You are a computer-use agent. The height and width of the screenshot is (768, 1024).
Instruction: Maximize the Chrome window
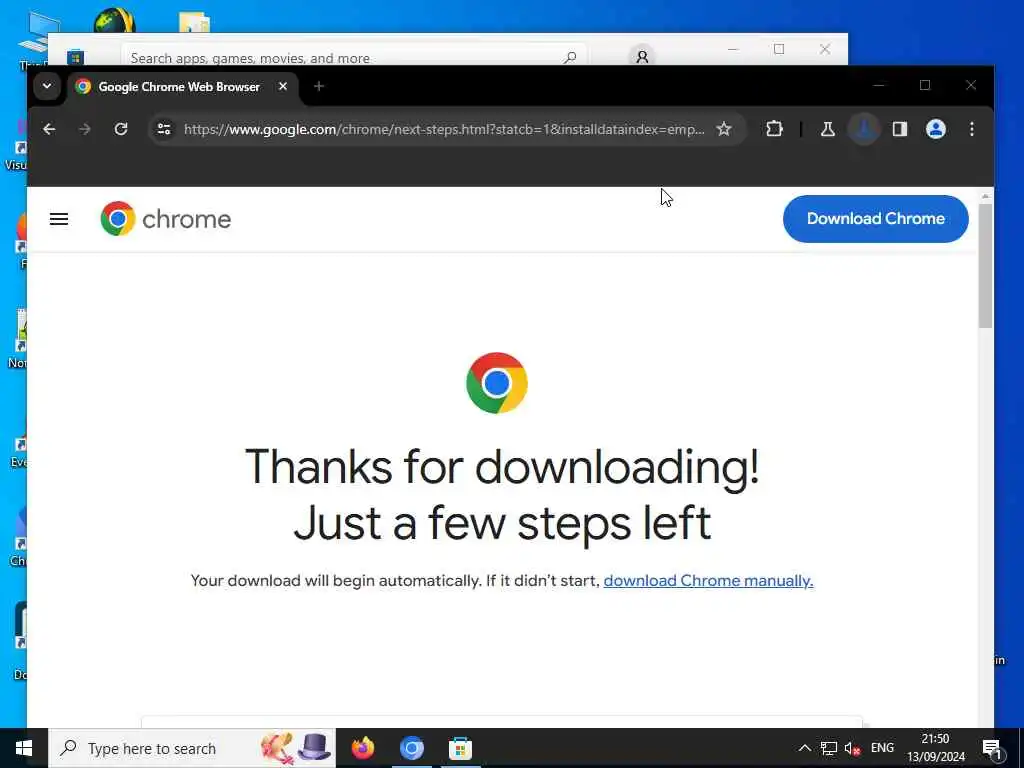coord(925,86)
